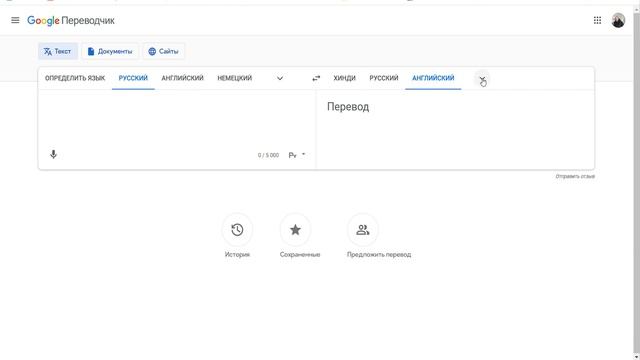
Task: Open the Google account avatar
Action: 618,20
